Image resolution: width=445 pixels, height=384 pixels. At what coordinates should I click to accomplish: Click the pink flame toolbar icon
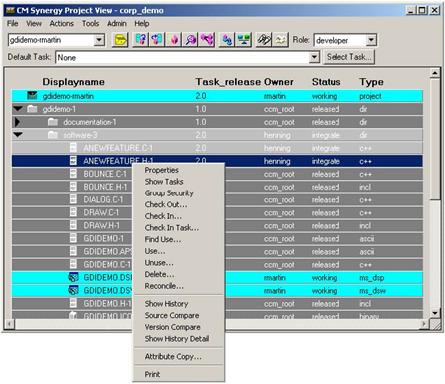pos(174,40)
